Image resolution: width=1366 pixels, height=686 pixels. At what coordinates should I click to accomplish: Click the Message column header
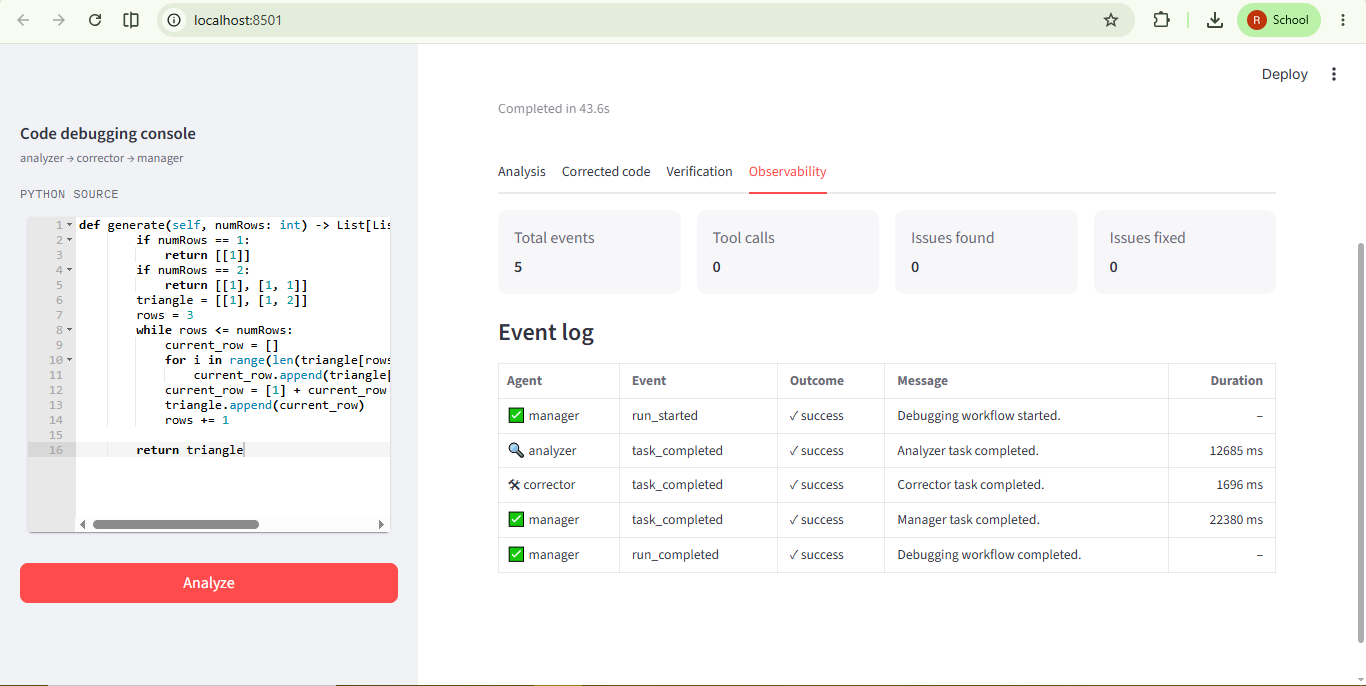coord(1026,380)
